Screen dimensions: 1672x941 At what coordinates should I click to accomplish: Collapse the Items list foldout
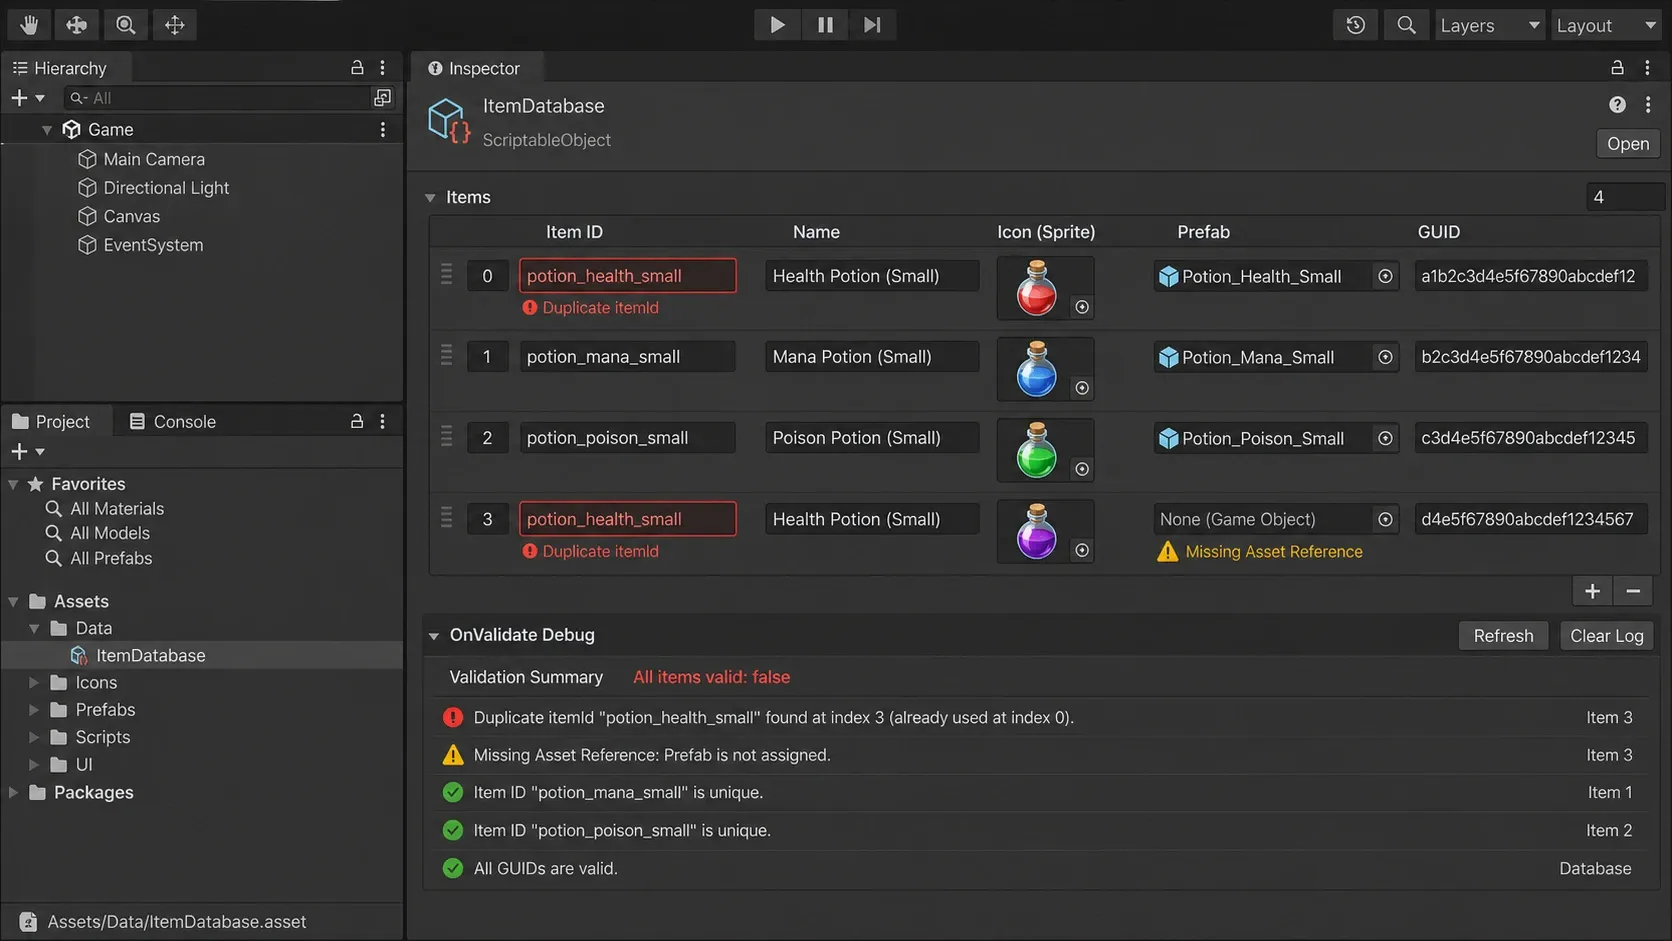[430, 198]
